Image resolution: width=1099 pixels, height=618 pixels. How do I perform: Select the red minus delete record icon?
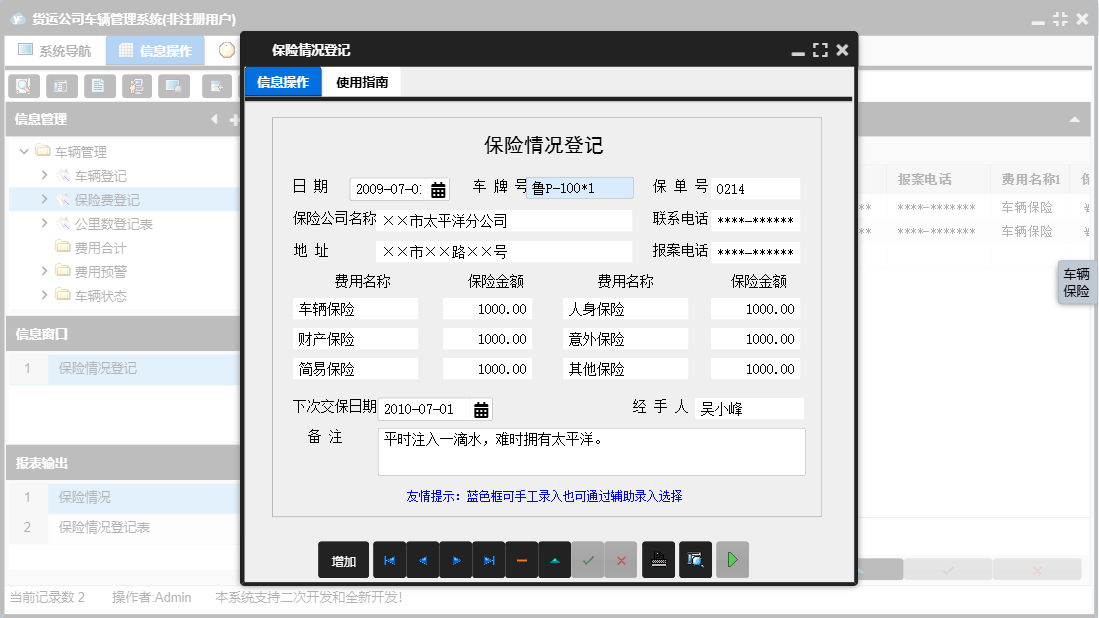point(522,560)
